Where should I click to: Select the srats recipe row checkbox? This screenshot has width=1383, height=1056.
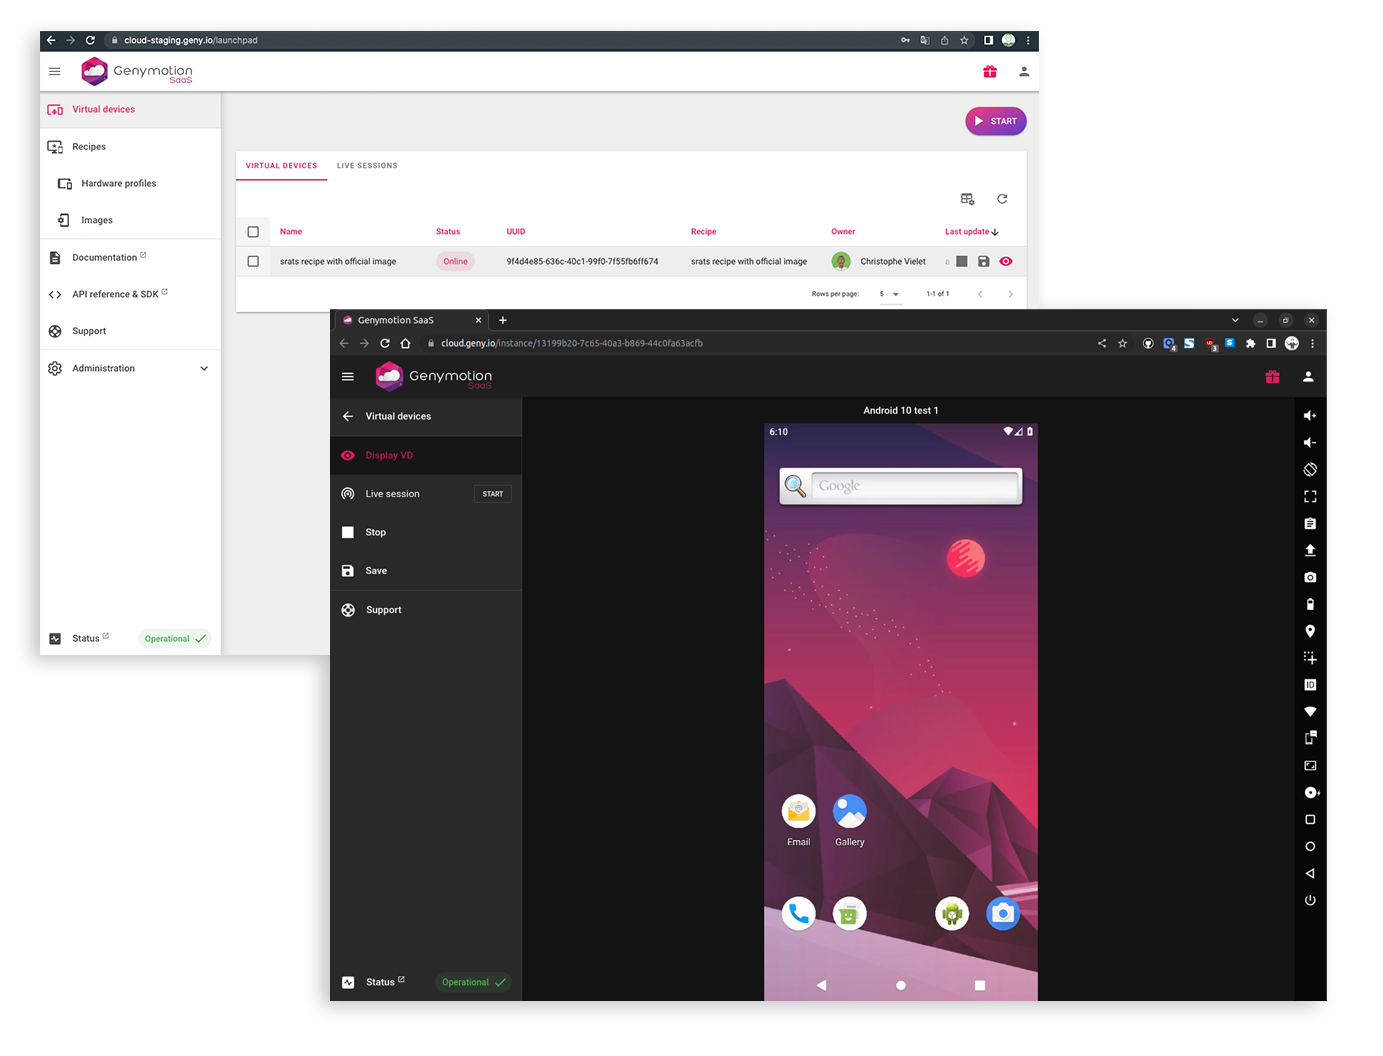253,262
